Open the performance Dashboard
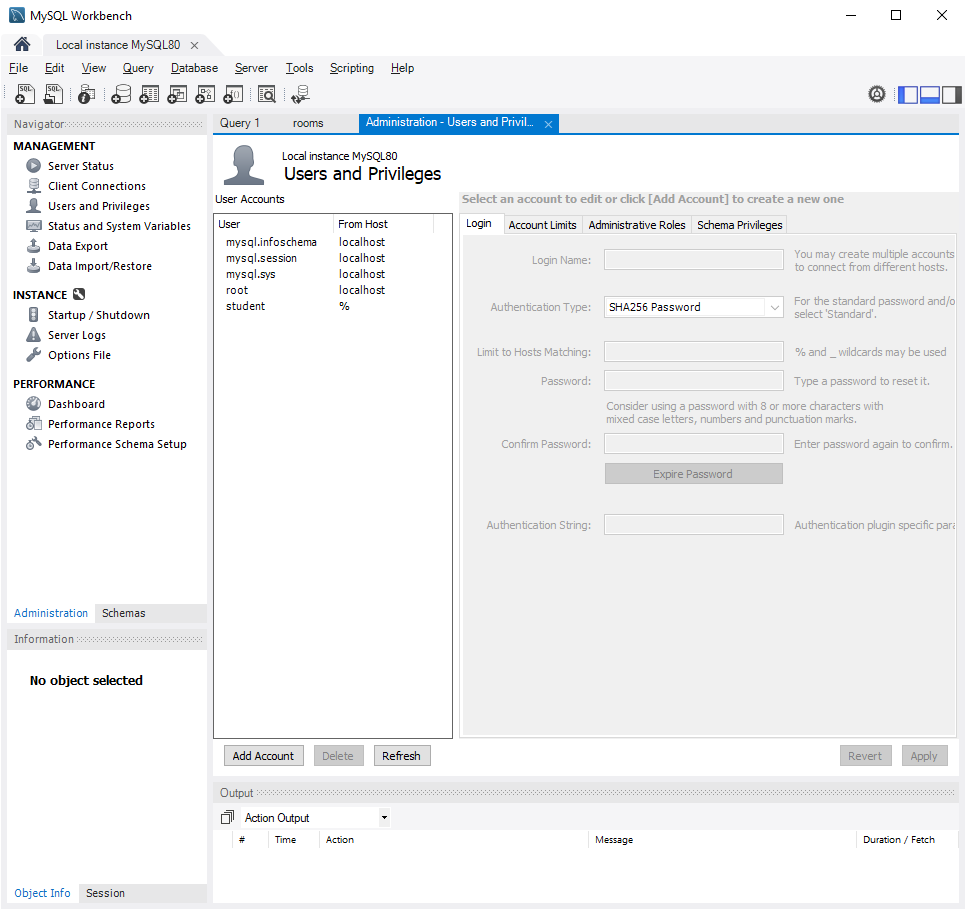The image size is (966, 910). point(76,404)
